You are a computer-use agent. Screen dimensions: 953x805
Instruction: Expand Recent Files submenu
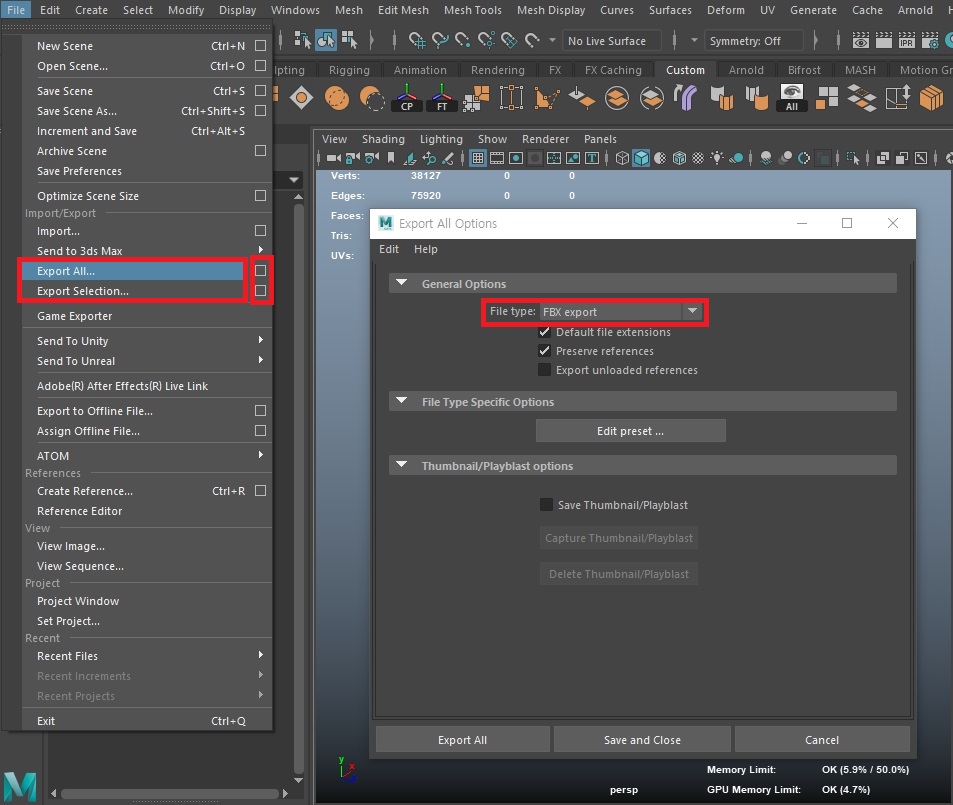(x=261, y=655)
